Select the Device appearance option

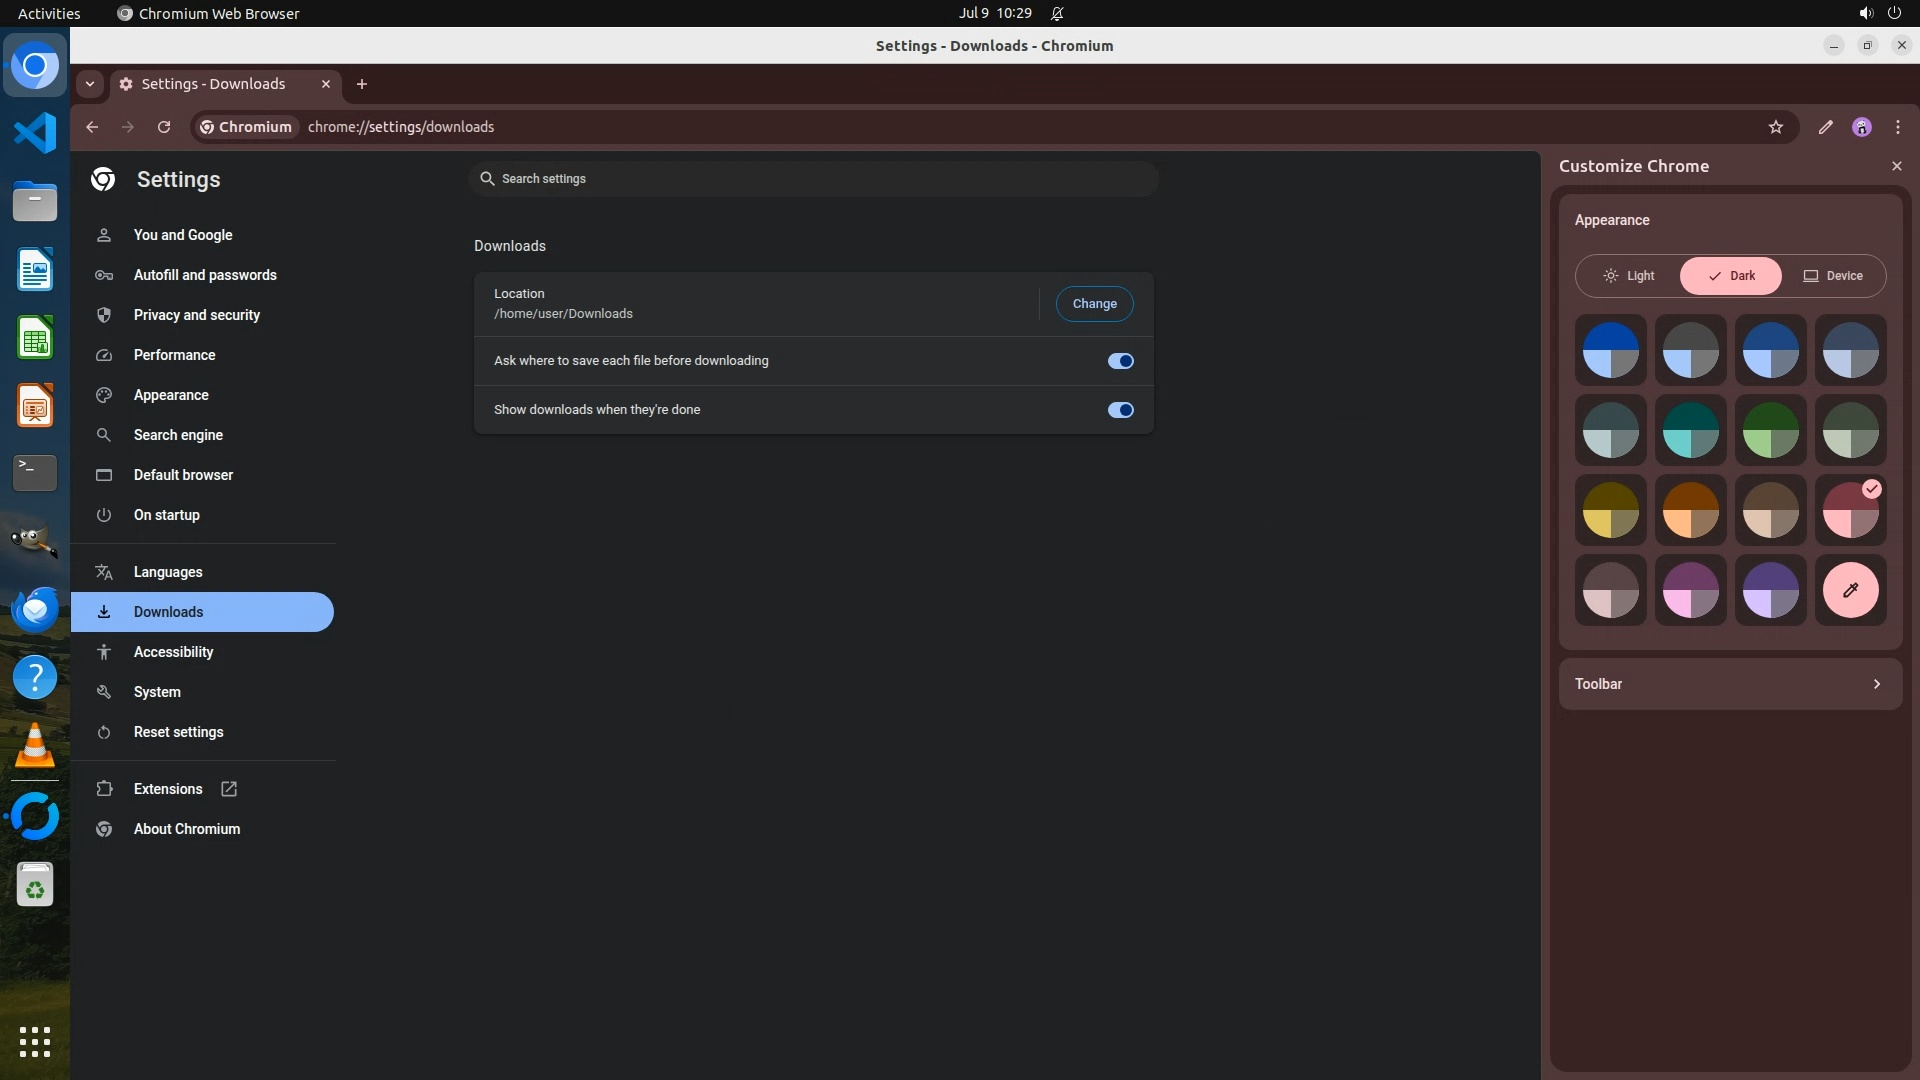coord(1833,276)
